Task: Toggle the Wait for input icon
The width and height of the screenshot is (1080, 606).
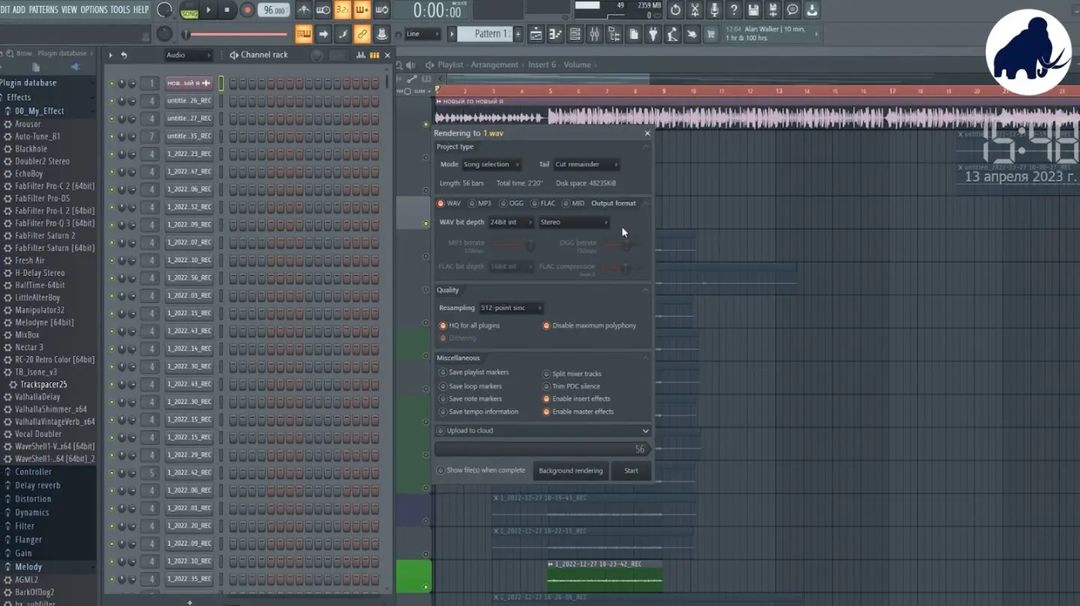Action: click(x=323, y=10)
